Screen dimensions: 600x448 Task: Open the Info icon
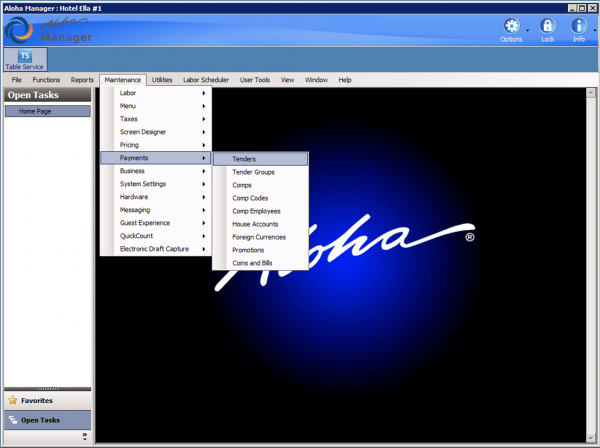[x=579, y=26]
